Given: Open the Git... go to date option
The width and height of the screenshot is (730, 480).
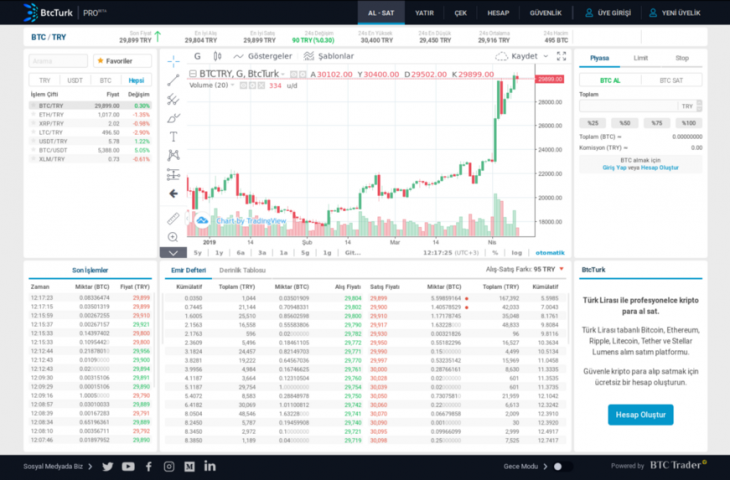Looking at the screenshot, I should pos(353,253).
